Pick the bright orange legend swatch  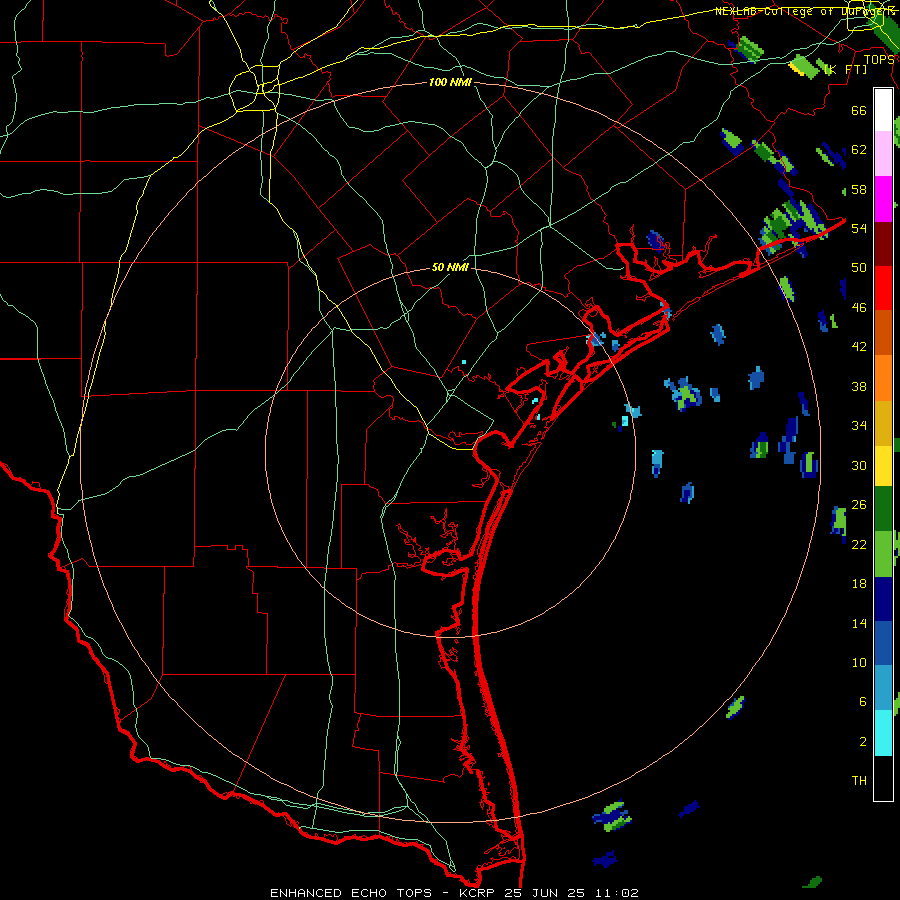(883, 378)
